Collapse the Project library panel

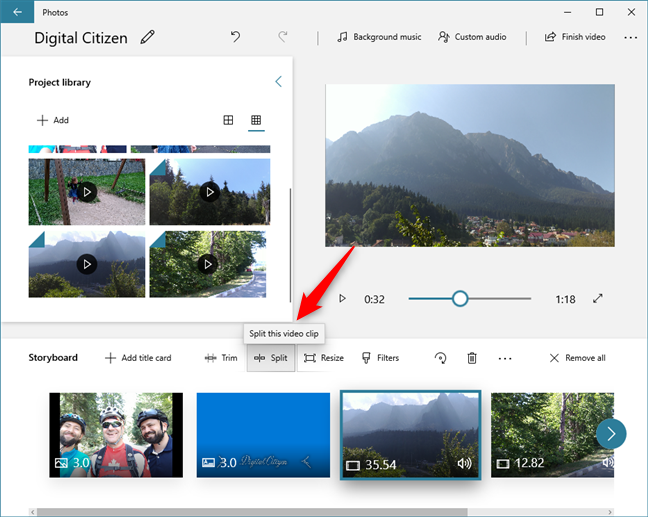tap(279, 81)
